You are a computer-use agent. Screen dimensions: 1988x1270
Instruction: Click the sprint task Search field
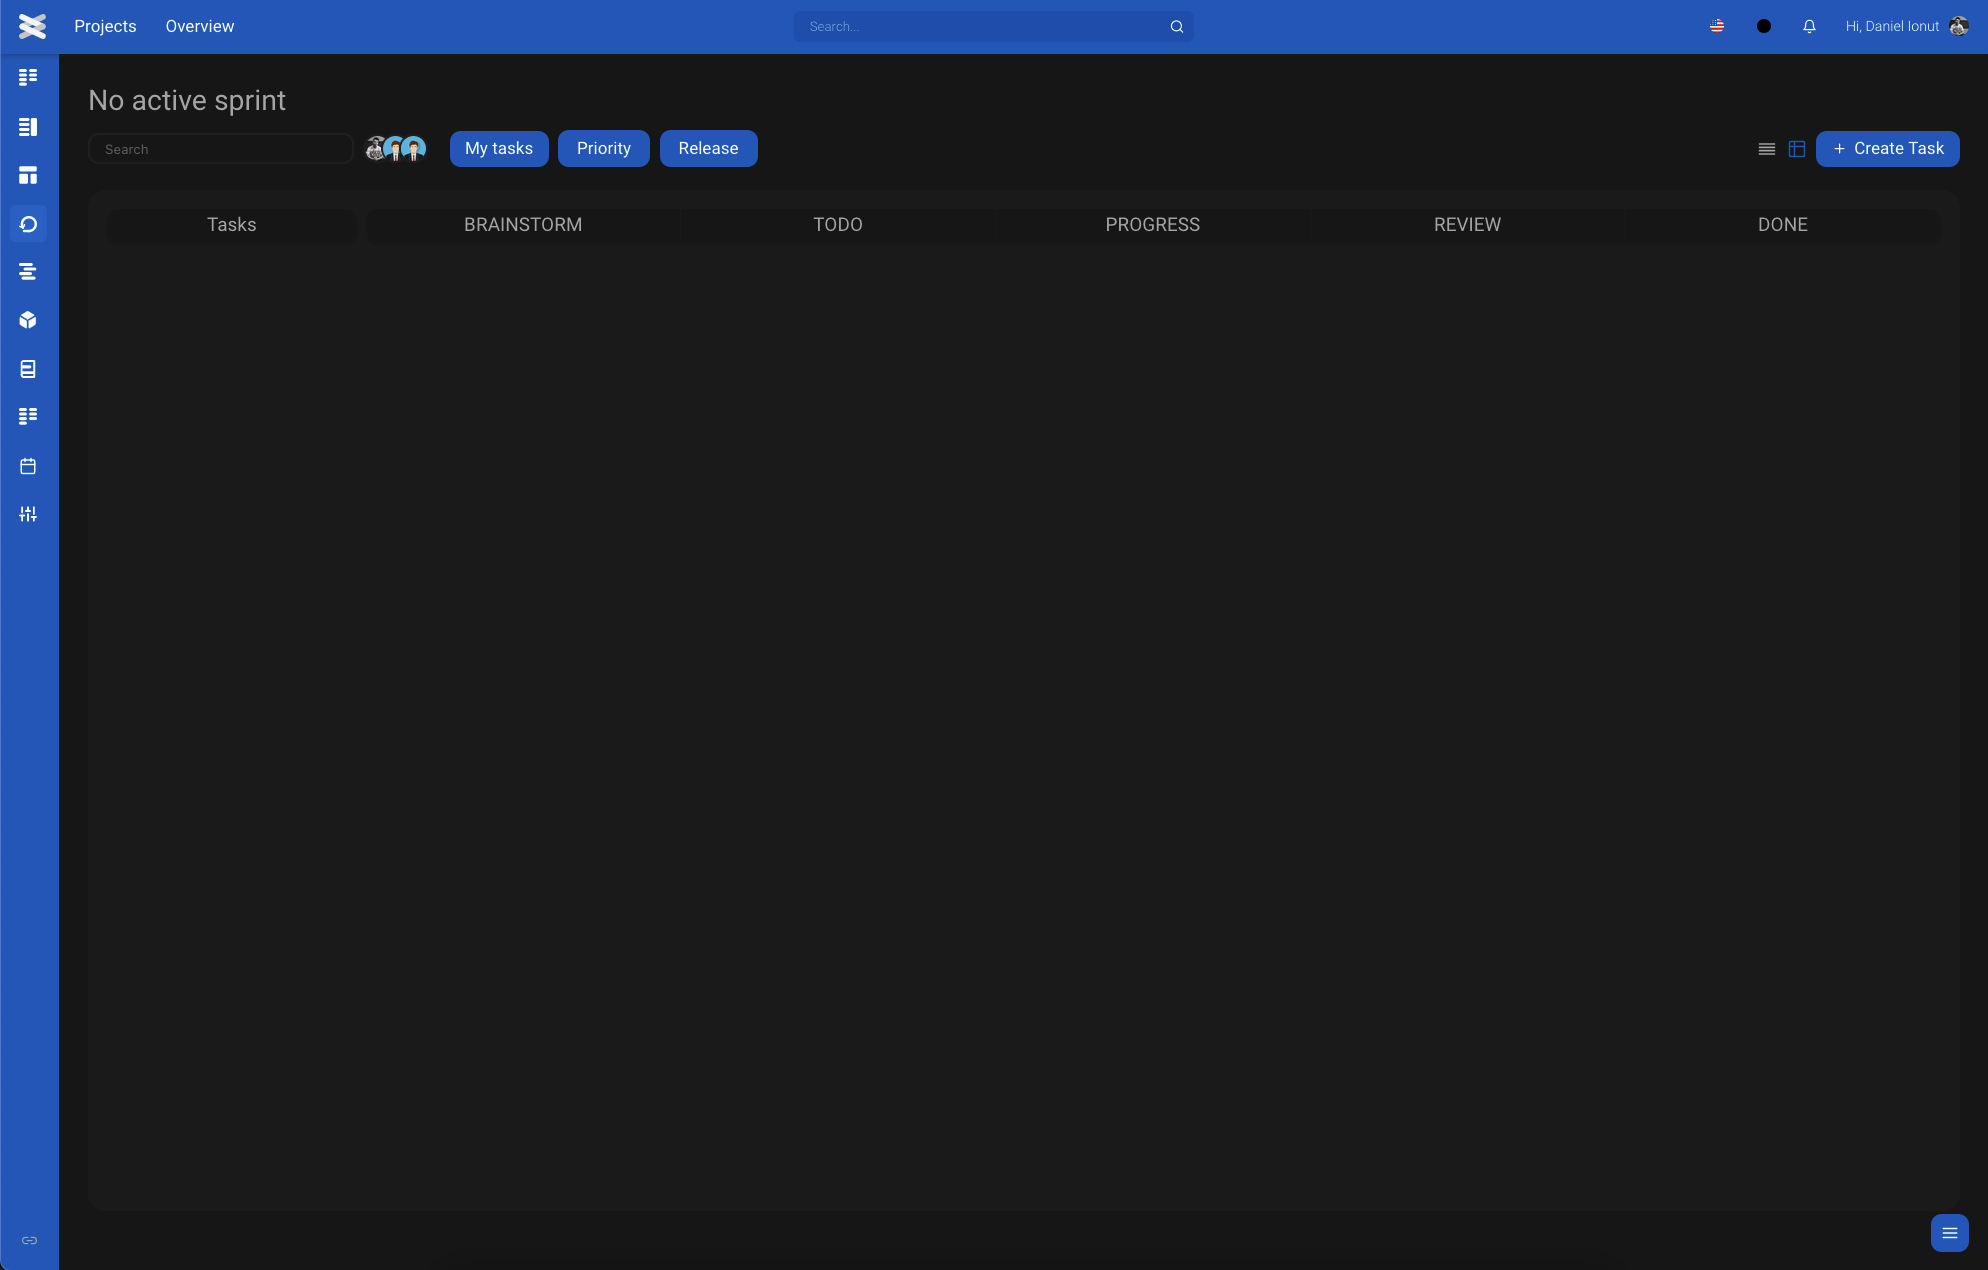pyautogui.click(x=220, y=149)
